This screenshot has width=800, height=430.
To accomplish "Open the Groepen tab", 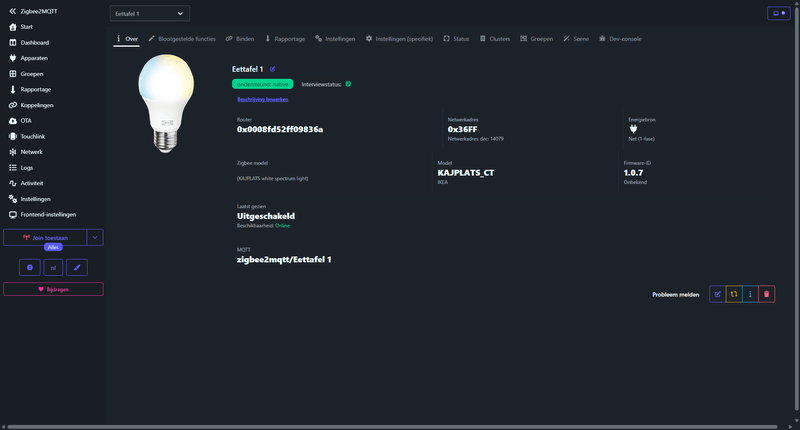I will pyautogui.click(x=537, y=39).
